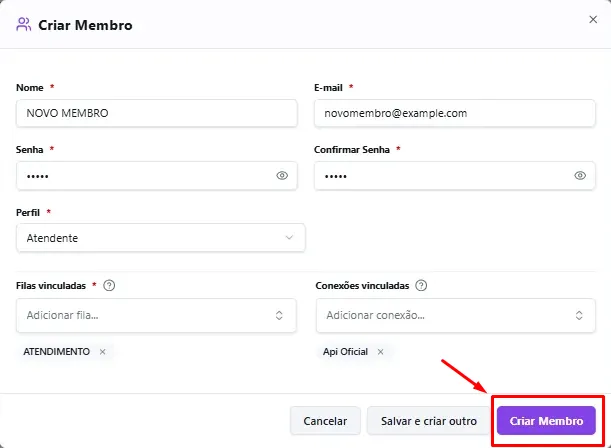Click Salvar e criar outro button
The height and width of the screenshot is (448, 611).
click(x=429, y=421)
